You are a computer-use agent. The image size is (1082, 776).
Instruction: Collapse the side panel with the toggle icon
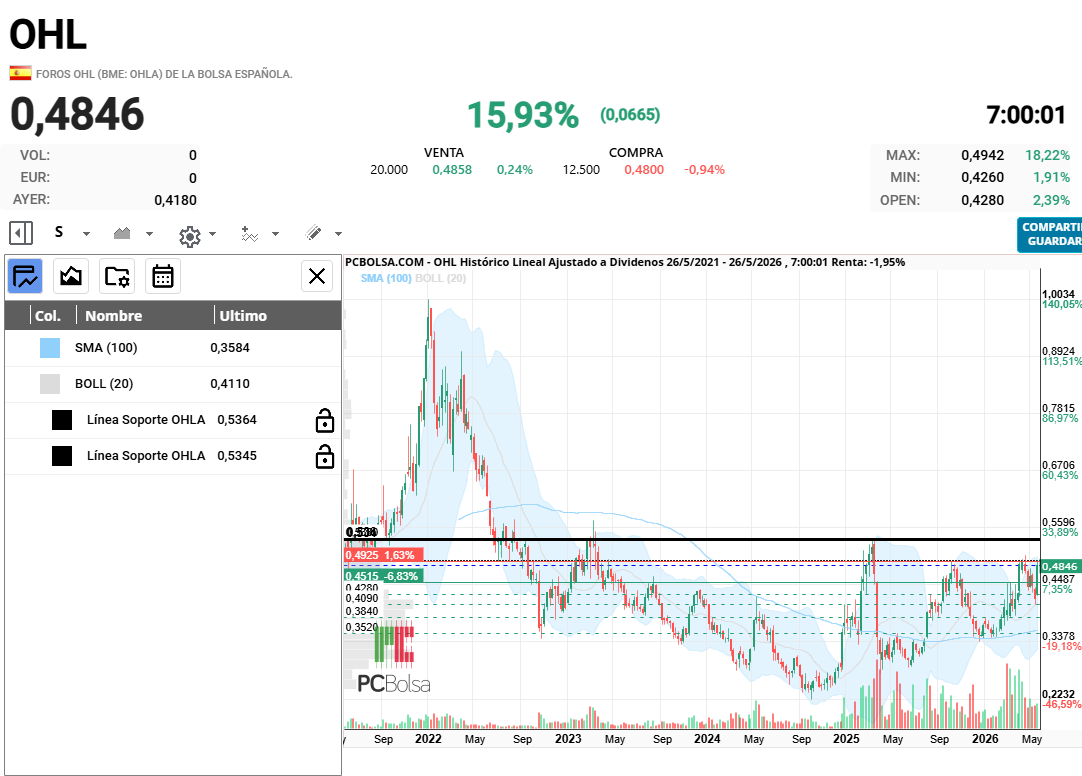tap(21, 233)
